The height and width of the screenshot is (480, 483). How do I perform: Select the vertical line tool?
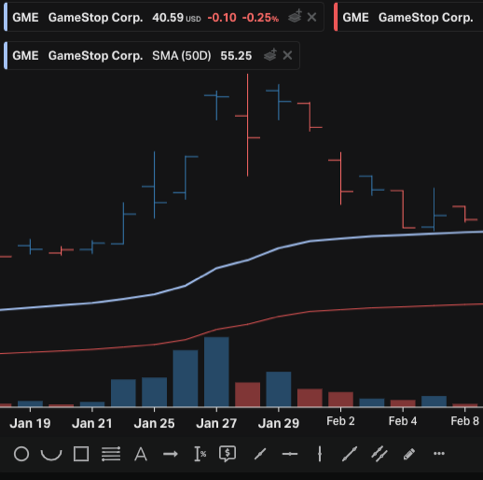pos(320,454)
